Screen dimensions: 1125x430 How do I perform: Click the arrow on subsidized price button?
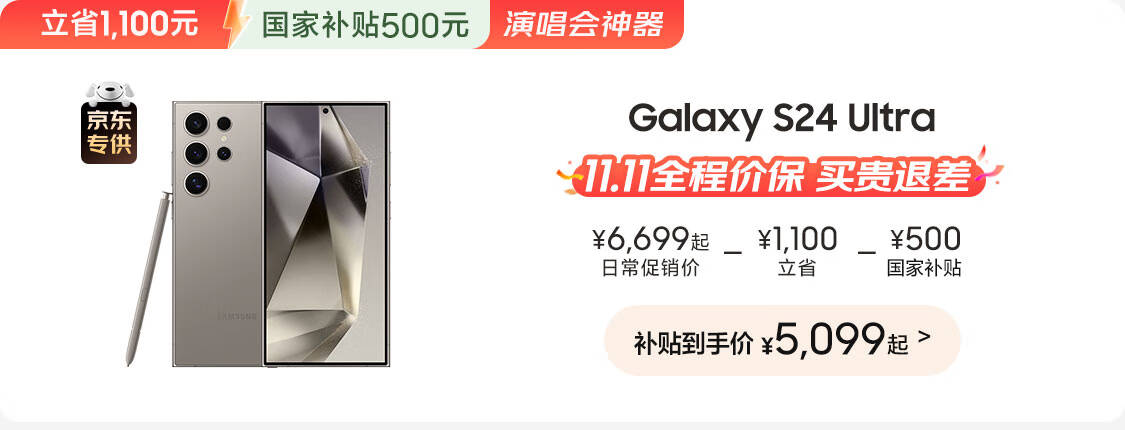click(924, 335)
